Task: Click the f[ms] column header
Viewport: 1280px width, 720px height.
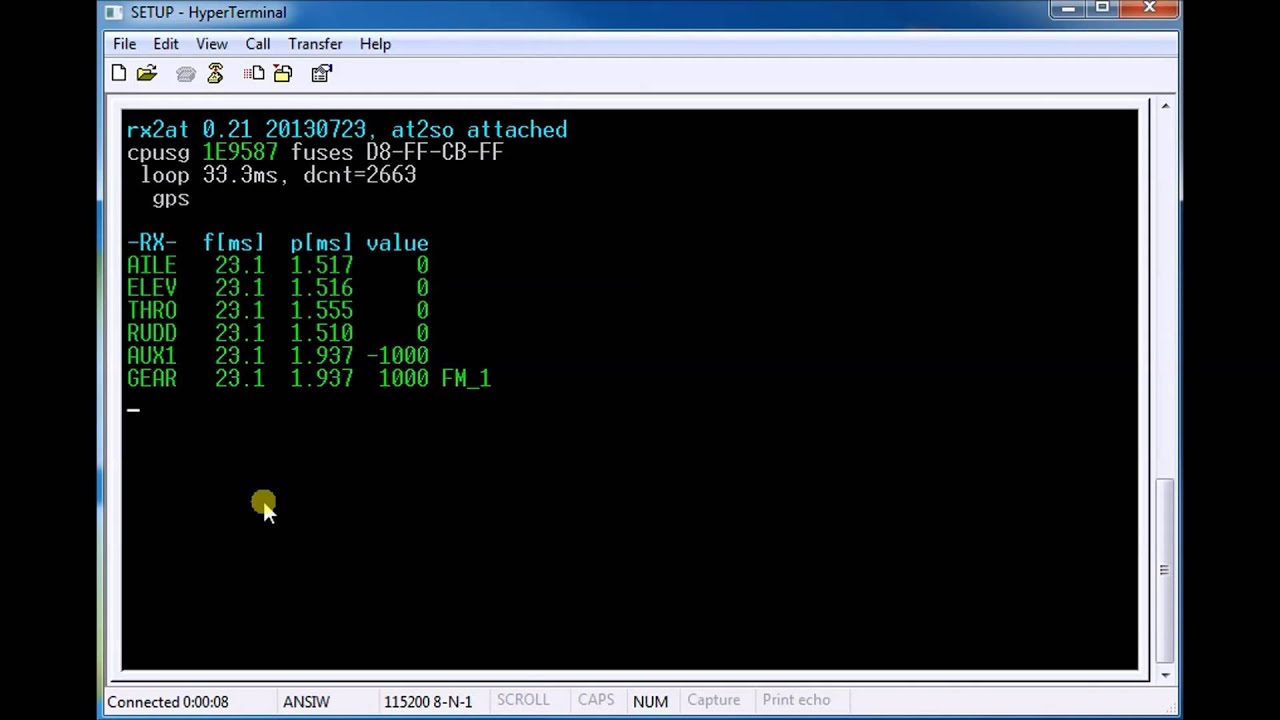Action: (234, 243)
